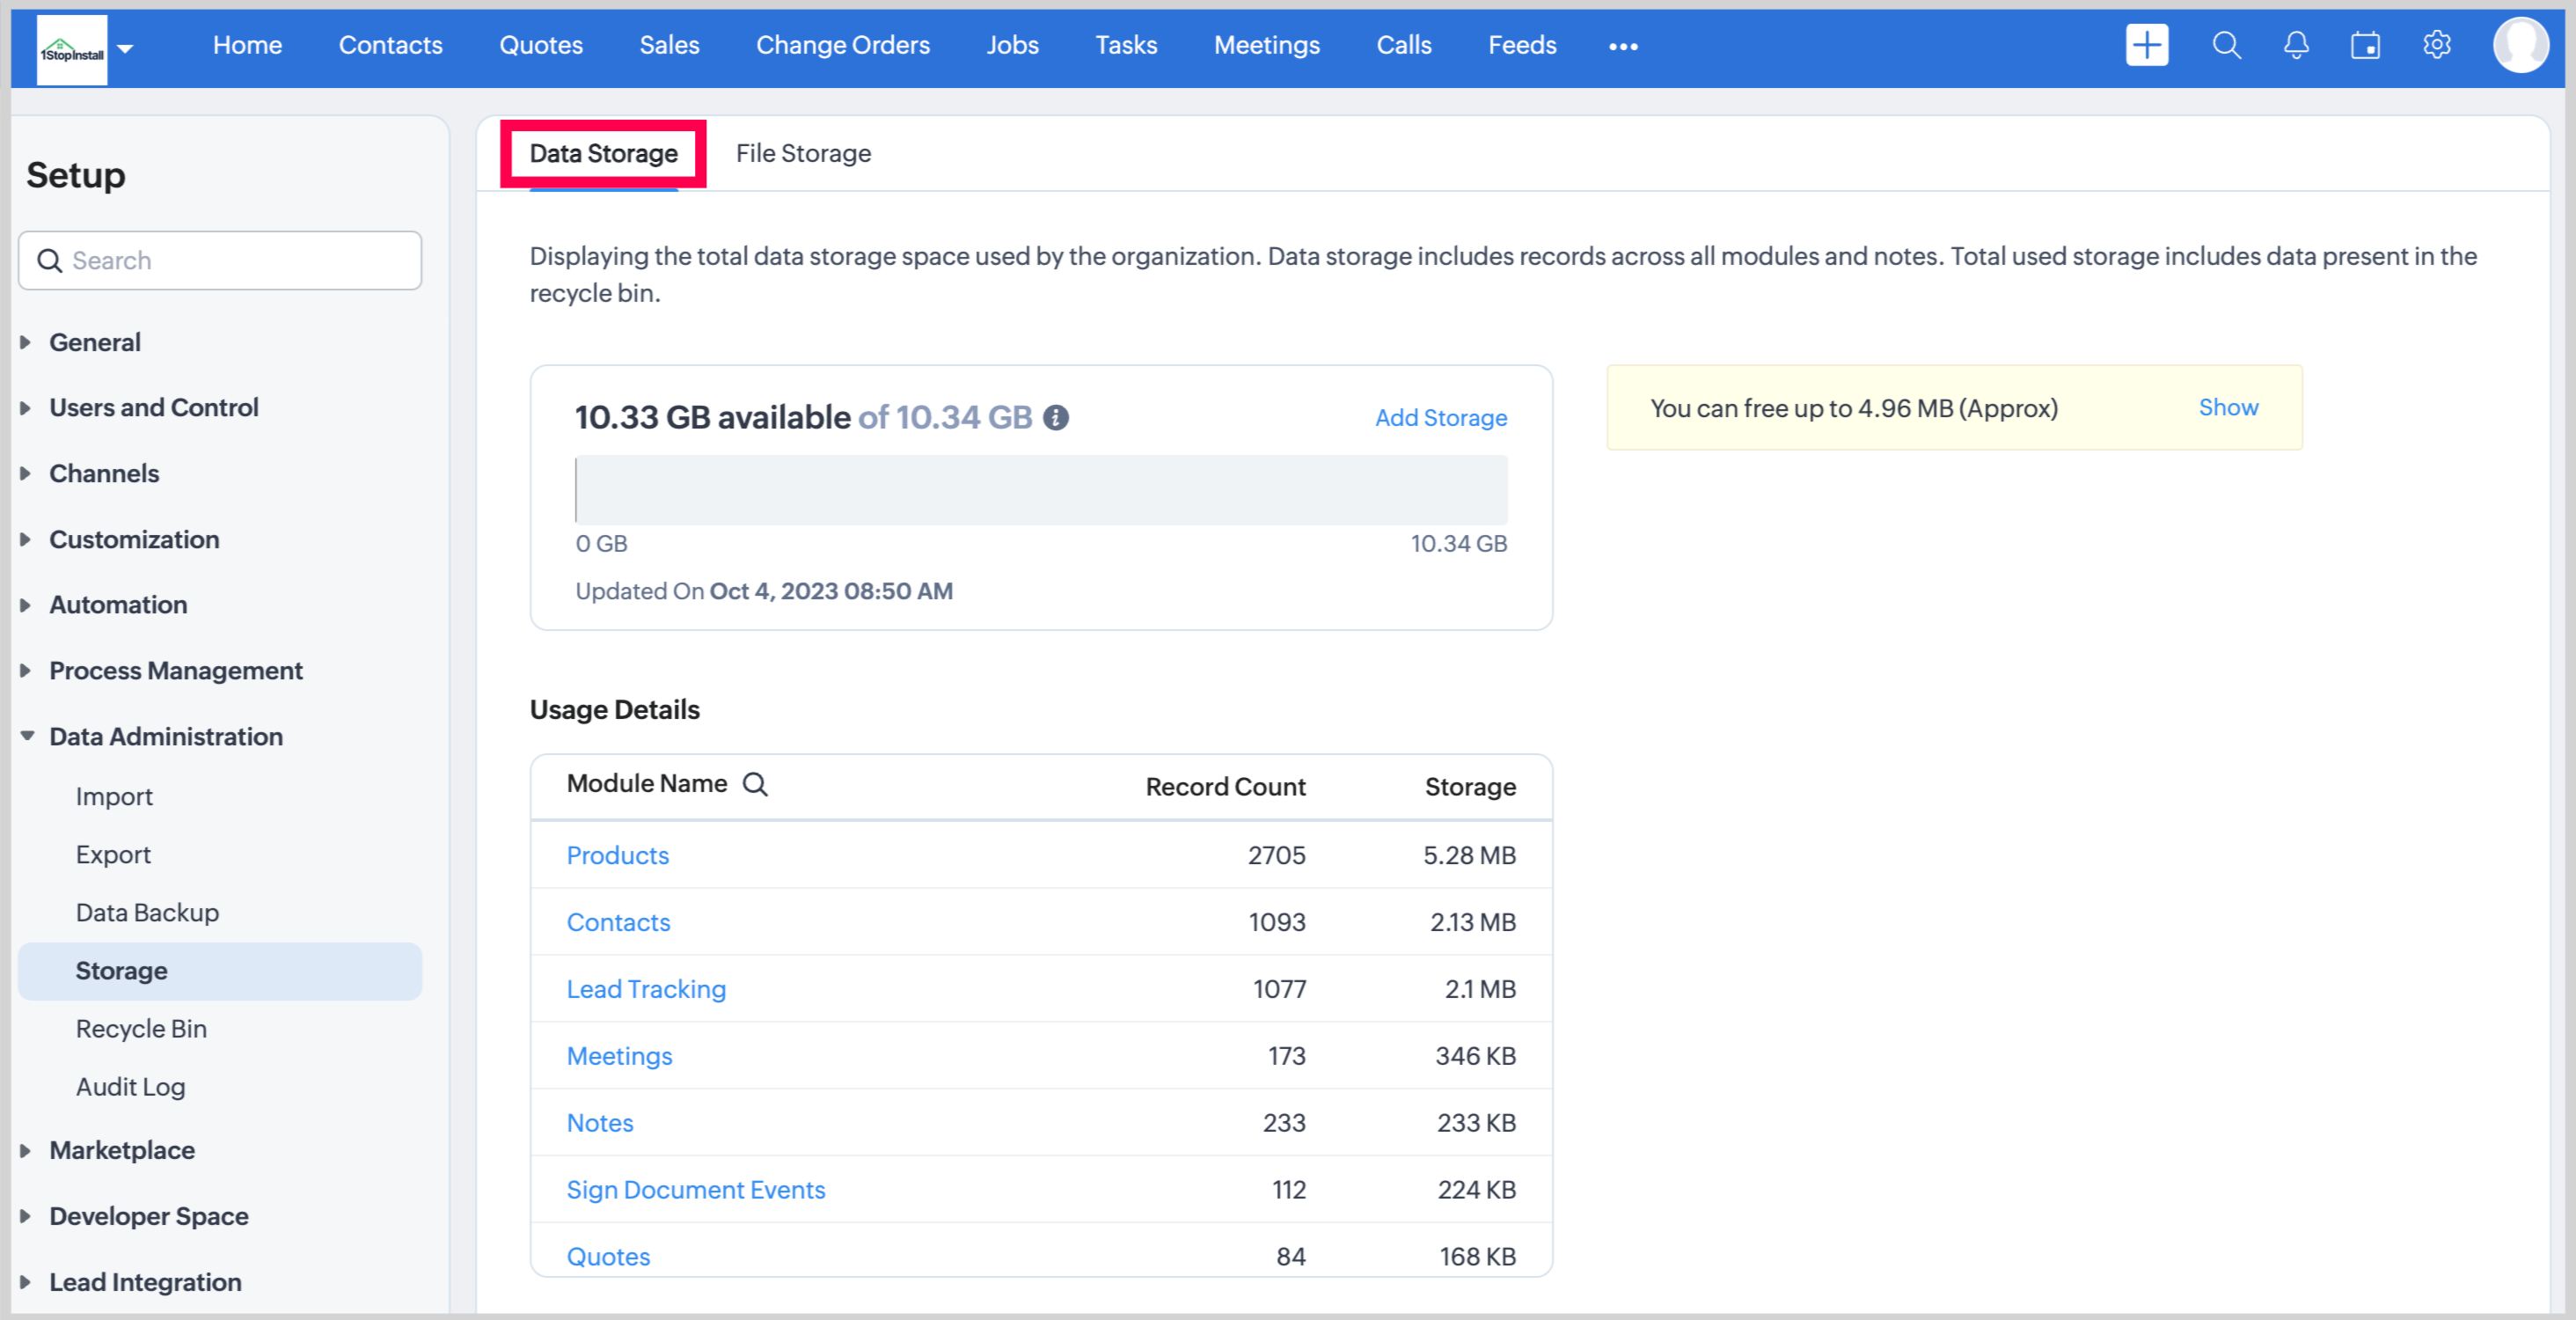Viewport: 2576px width, 1320px height.
Task: Expand the Automation section
Action: click(117, 604)
